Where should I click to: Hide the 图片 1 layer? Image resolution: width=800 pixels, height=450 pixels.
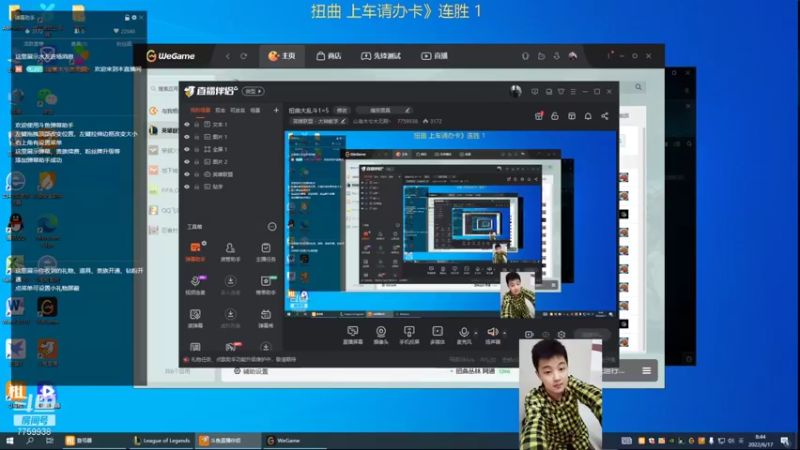coord(187,137)
